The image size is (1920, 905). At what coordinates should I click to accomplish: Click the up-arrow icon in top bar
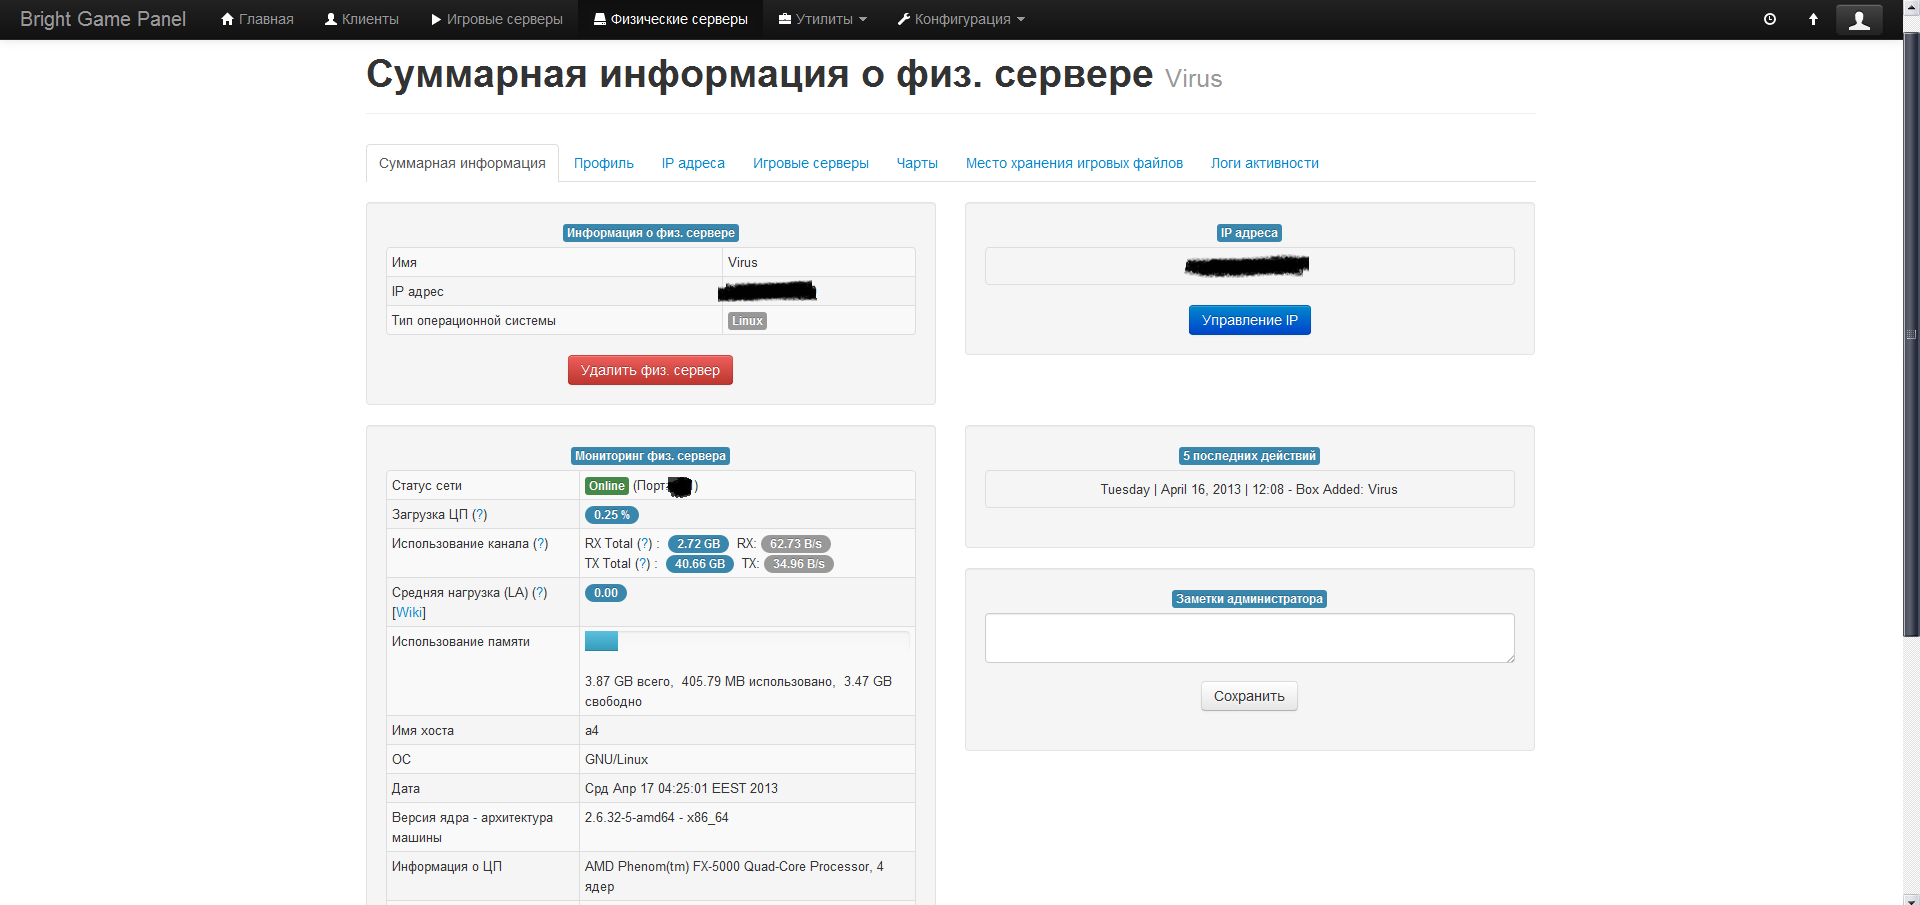[x=1813, y=19]
